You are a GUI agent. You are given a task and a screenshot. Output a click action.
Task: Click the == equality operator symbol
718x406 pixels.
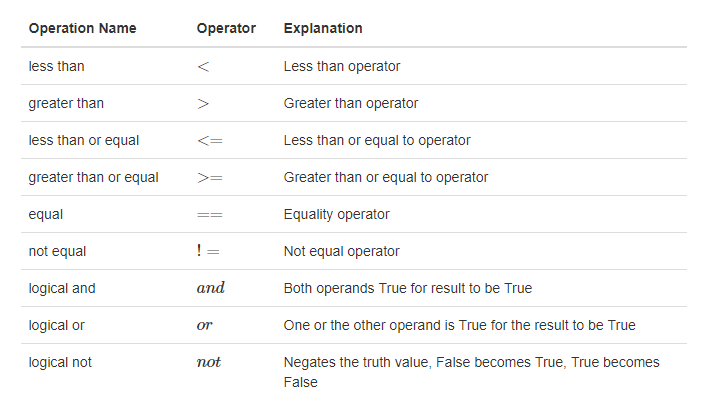coord(210,214)
